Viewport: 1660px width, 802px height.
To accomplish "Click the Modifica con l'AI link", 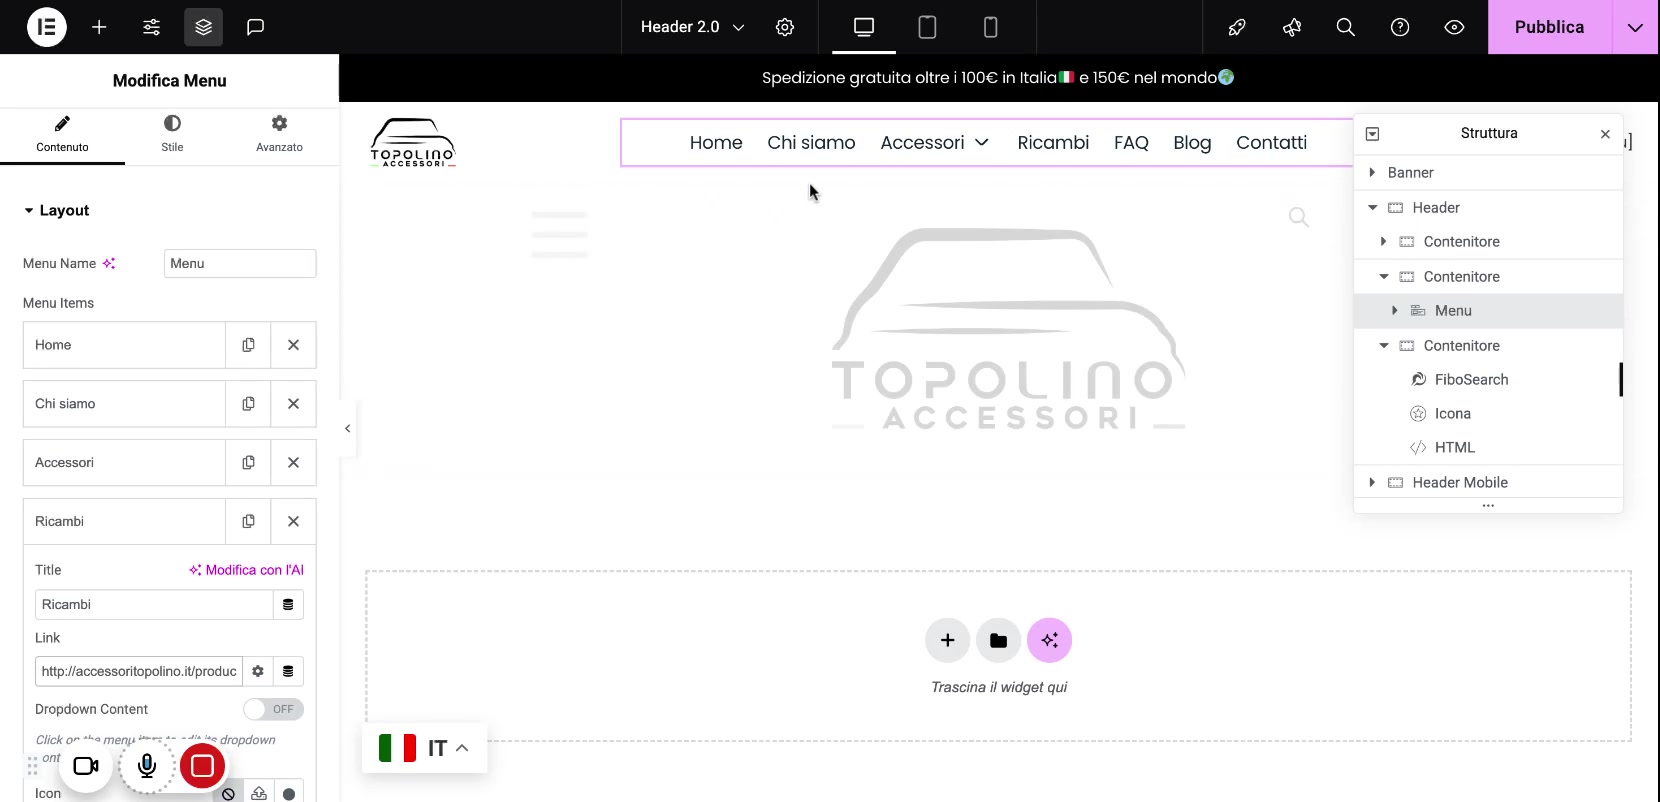I will pyautogui.click(x=246, y=570).
